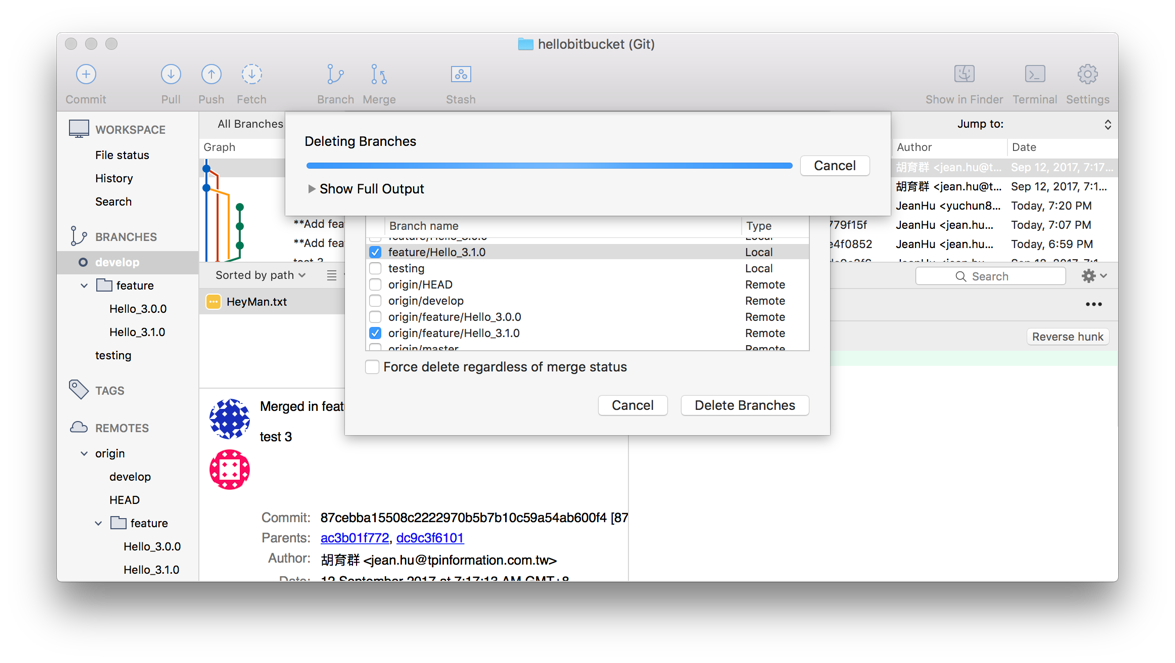Click the Stash toolbar icon
The height and width of the screenshot is (663, 1175).
tap(461, 74)
